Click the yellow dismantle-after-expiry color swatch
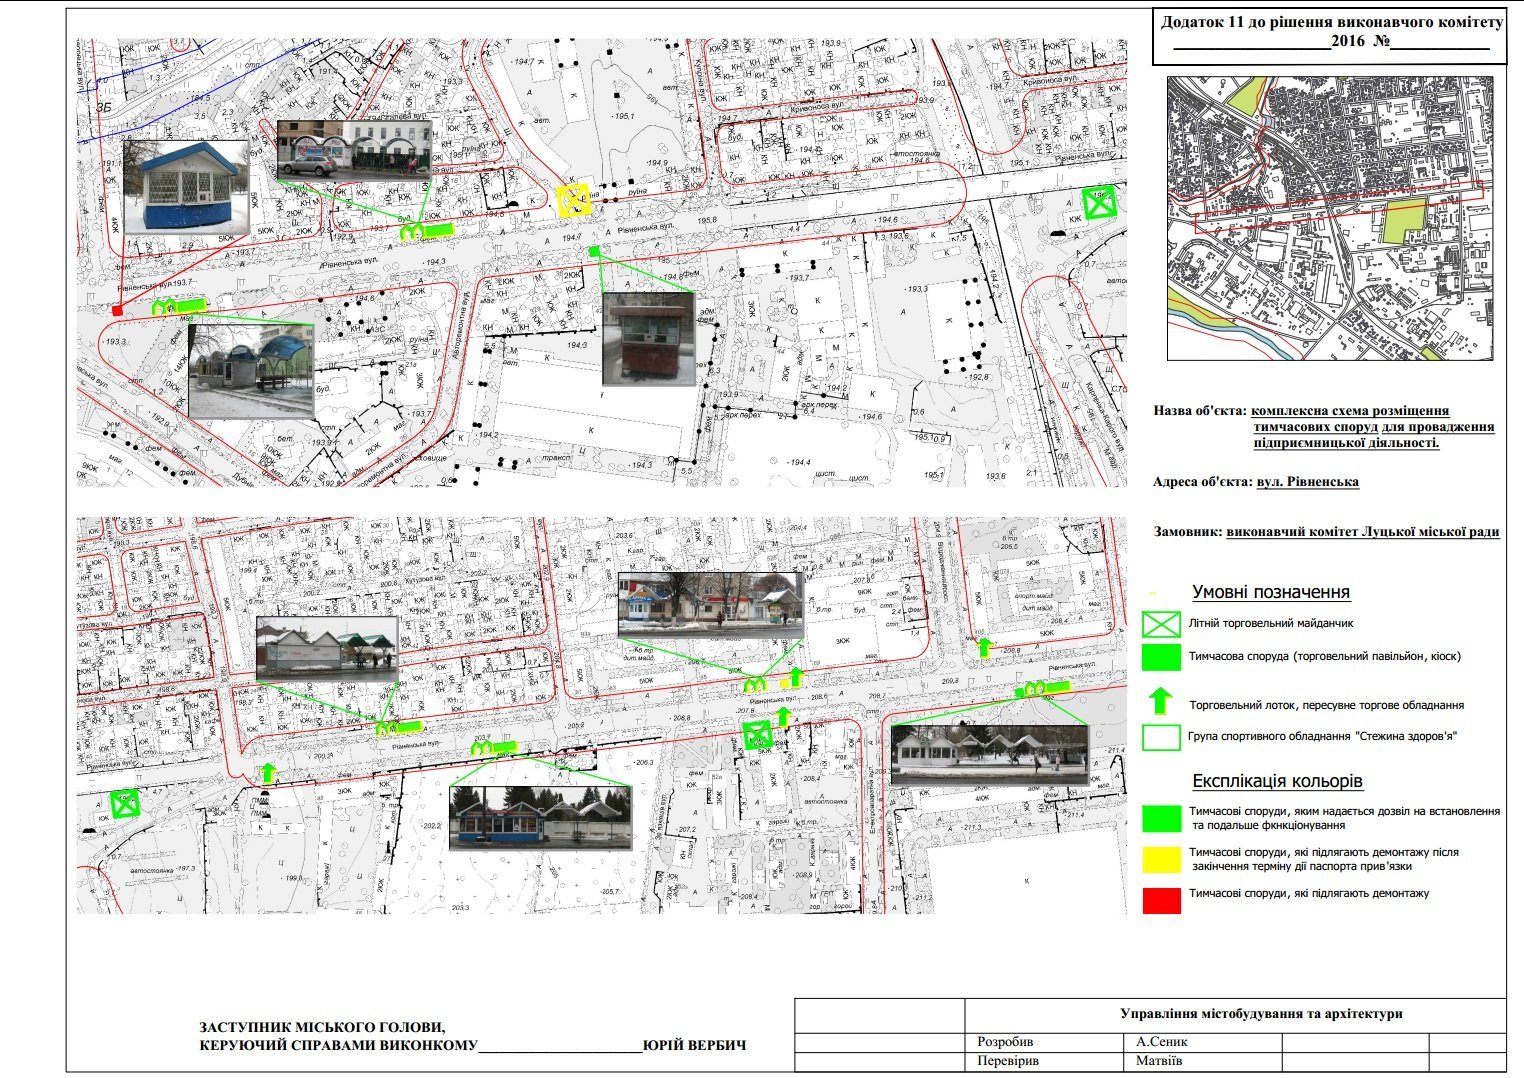The image size is (1524, 1078). 1161,859
